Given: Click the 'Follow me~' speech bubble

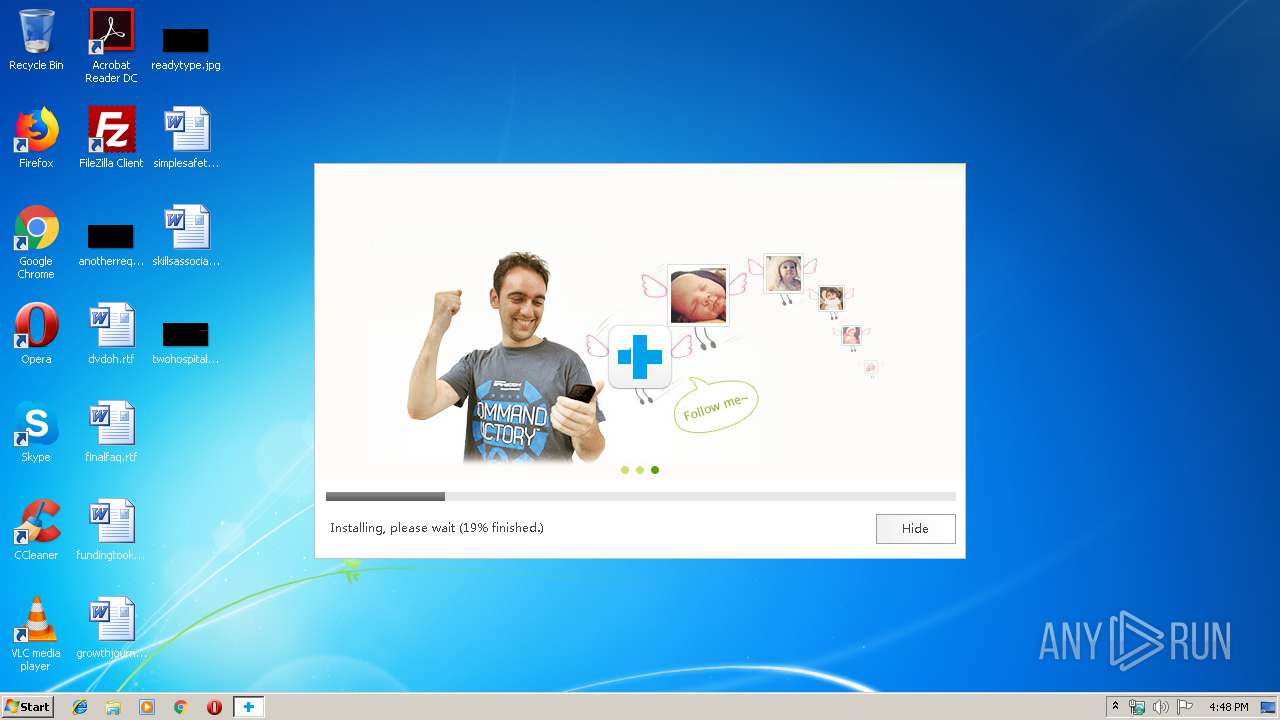Looking at the screenshot, I should (x=715, y=405).
